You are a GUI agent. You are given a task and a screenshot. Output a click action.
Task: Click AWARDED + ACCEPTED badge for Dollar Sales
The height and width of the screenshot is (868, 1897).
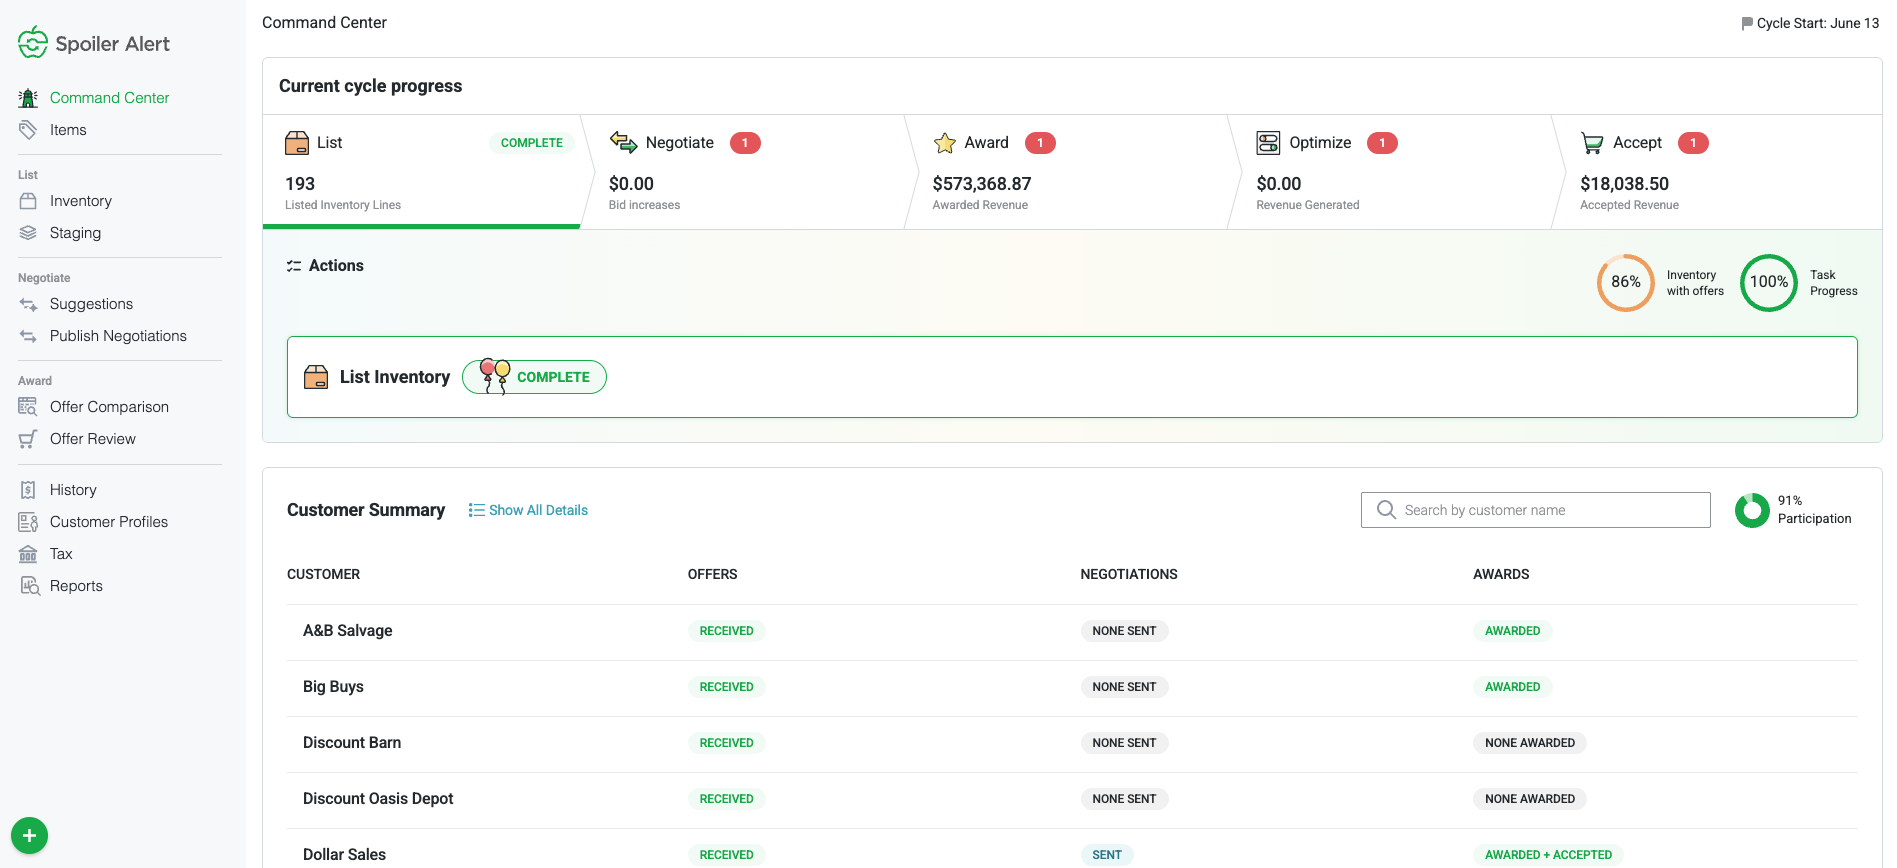[x=1548, y=855]
